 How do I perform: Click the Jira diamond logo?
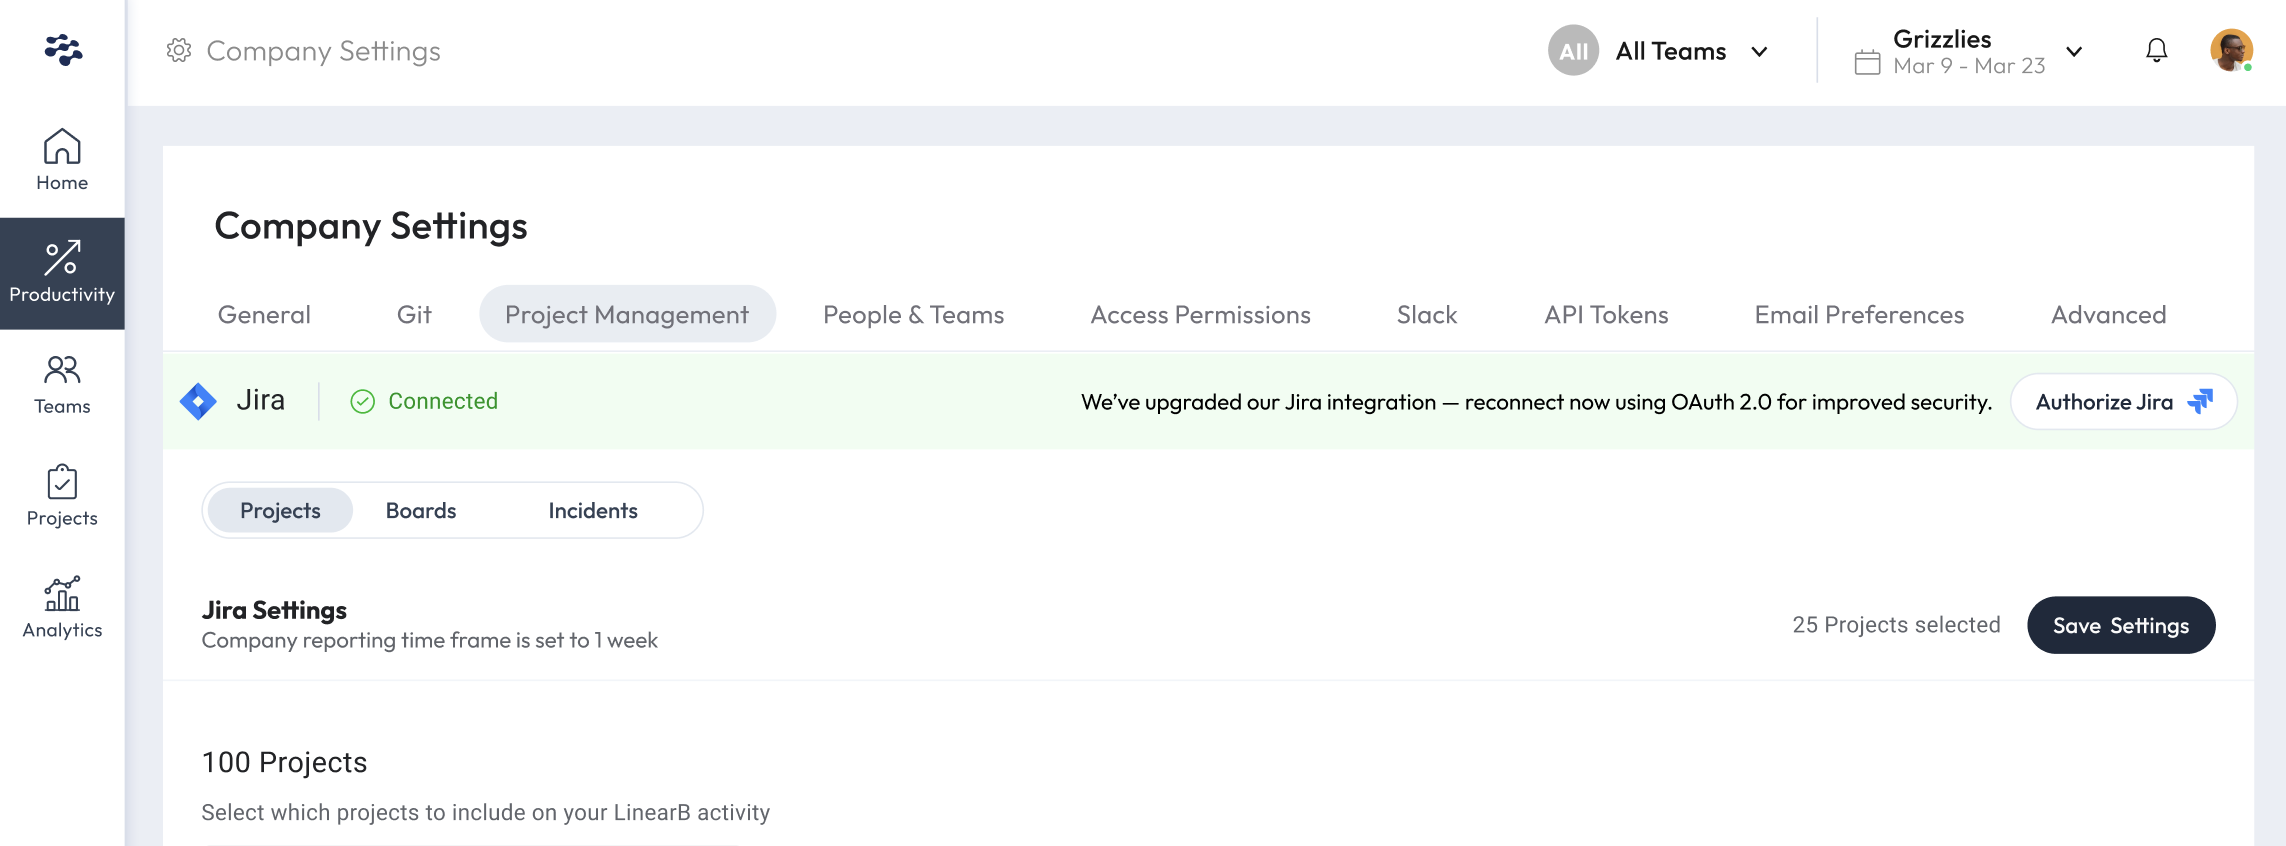point(198,402)
